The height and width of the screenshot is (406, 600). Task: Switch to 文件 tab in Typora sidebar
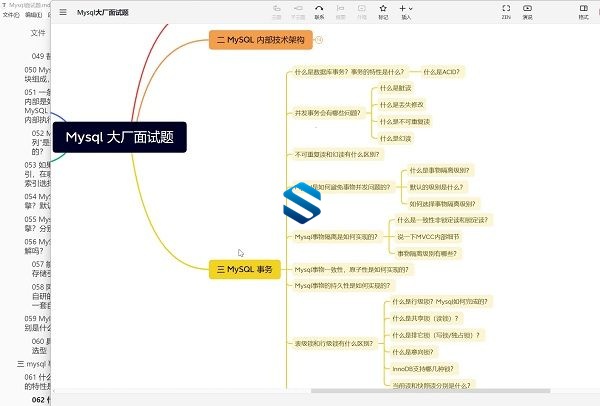pos(38,33)
